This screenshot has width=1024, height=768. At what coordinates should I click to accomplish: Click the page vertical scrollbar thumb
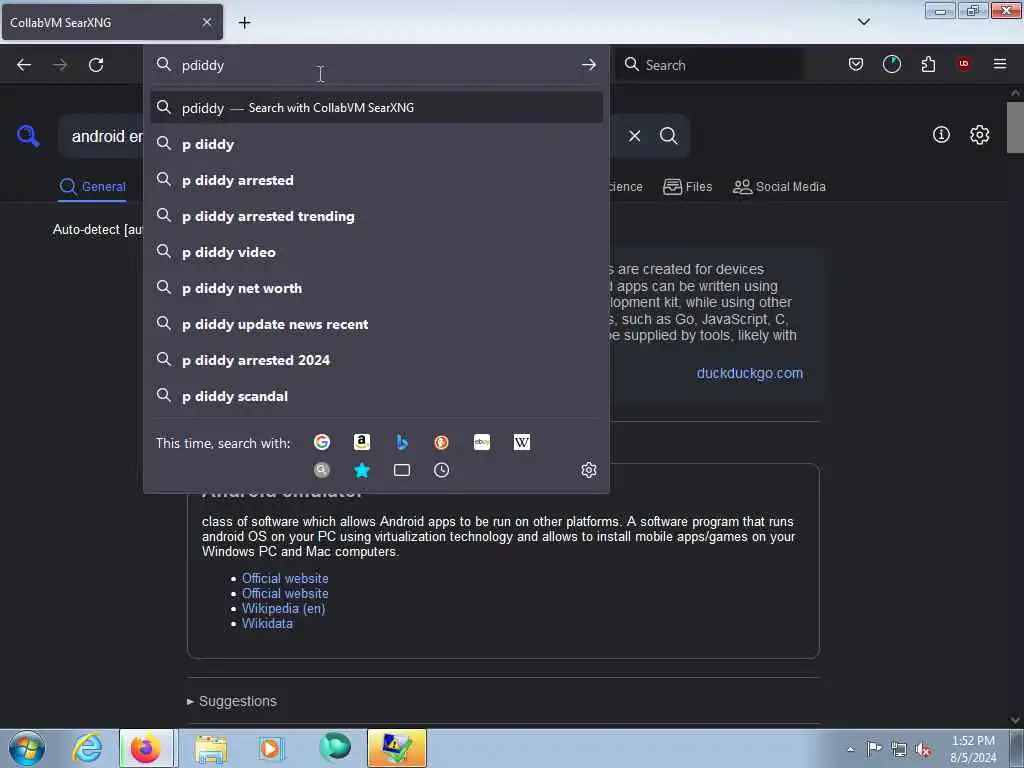click(x=1014, y=127)
